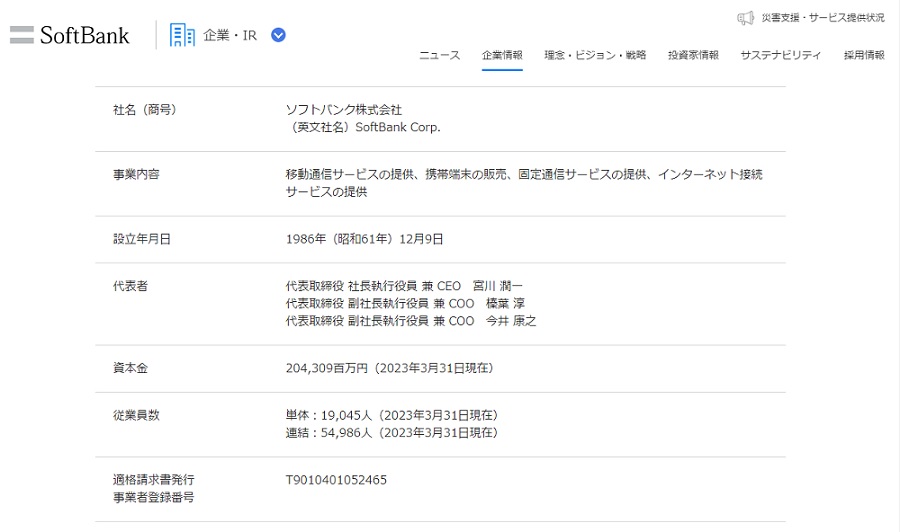Image resolution: width=900 pixels, height=532 pixels.
Task: Click the 代表者 row label
Action: pos(130,286)
